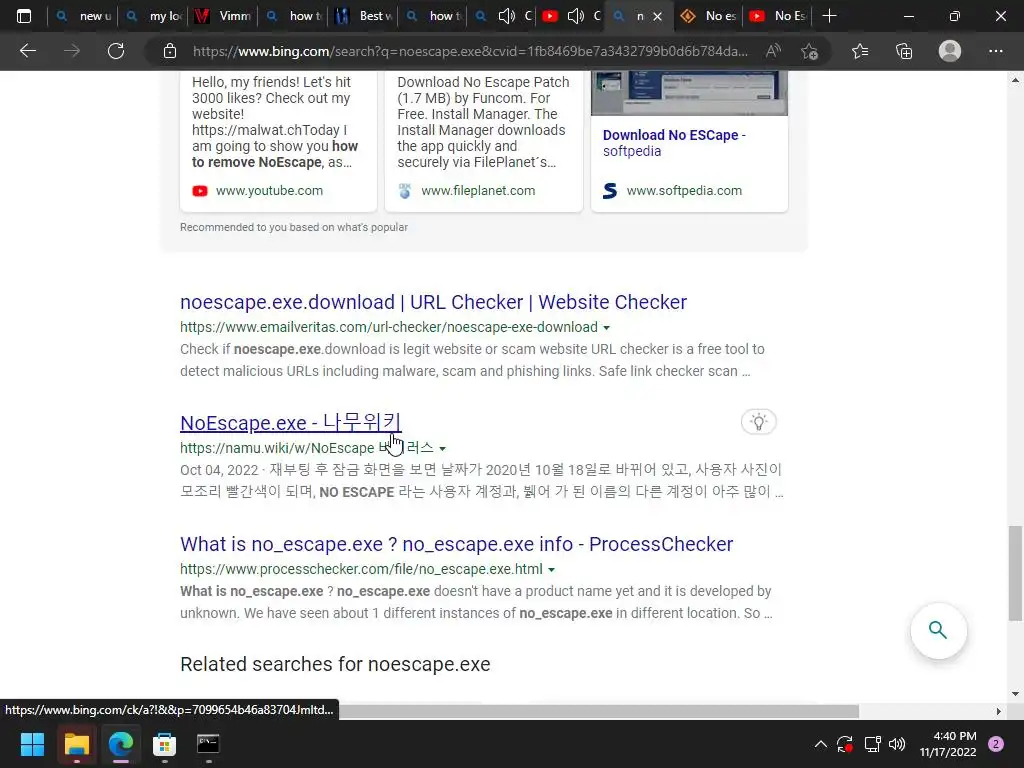Switch to the last YouTube "No Es" tab

[778, 16]
